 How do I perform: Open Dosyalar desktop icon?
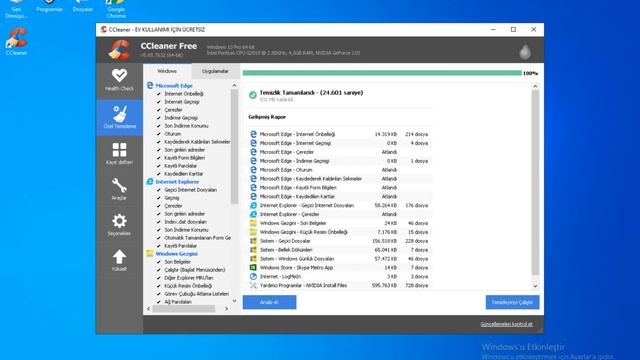coord(82,6)
